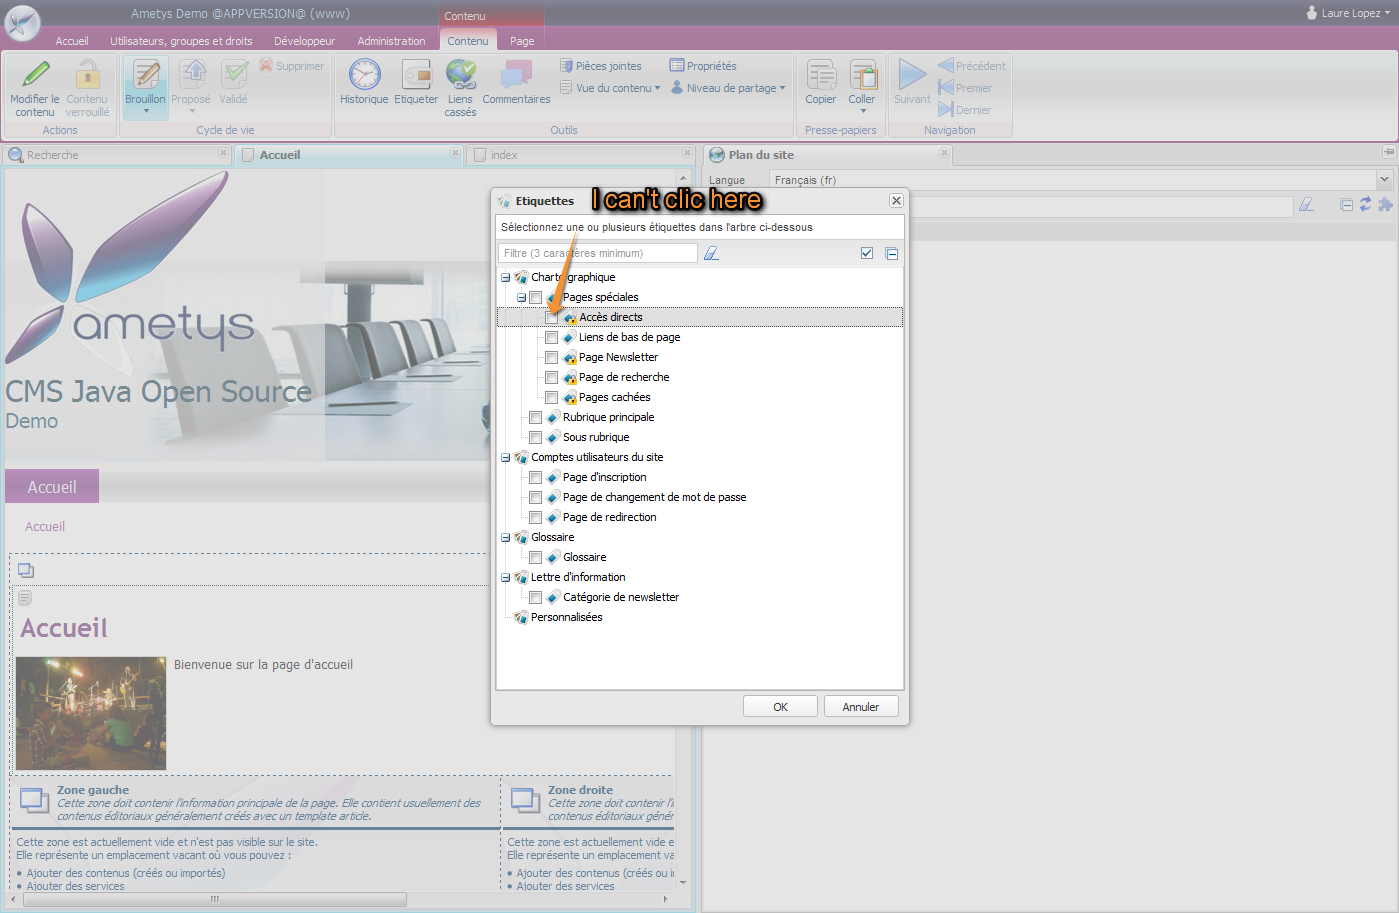
Task: Click Modifier le contenu pencil icon
Action: (35, 75)
